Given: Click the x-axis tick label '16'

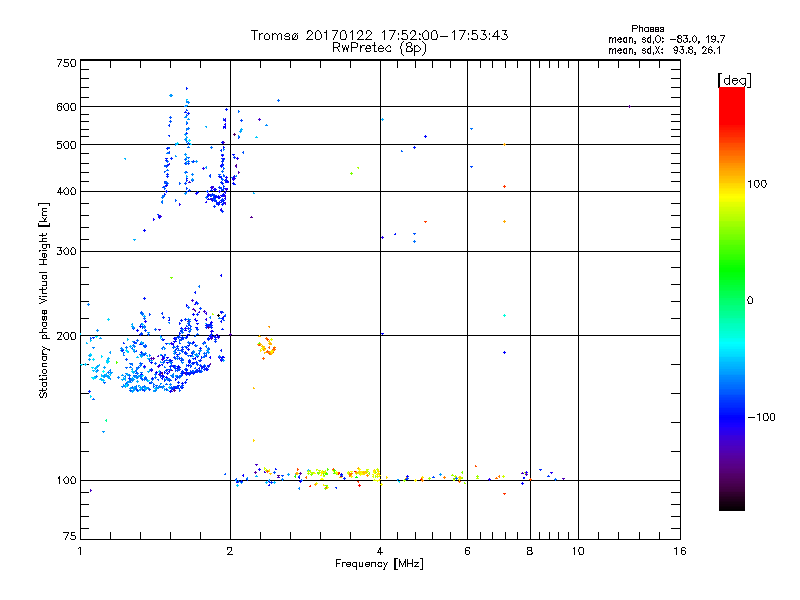Looking at the screenshot, I should 680,551.
